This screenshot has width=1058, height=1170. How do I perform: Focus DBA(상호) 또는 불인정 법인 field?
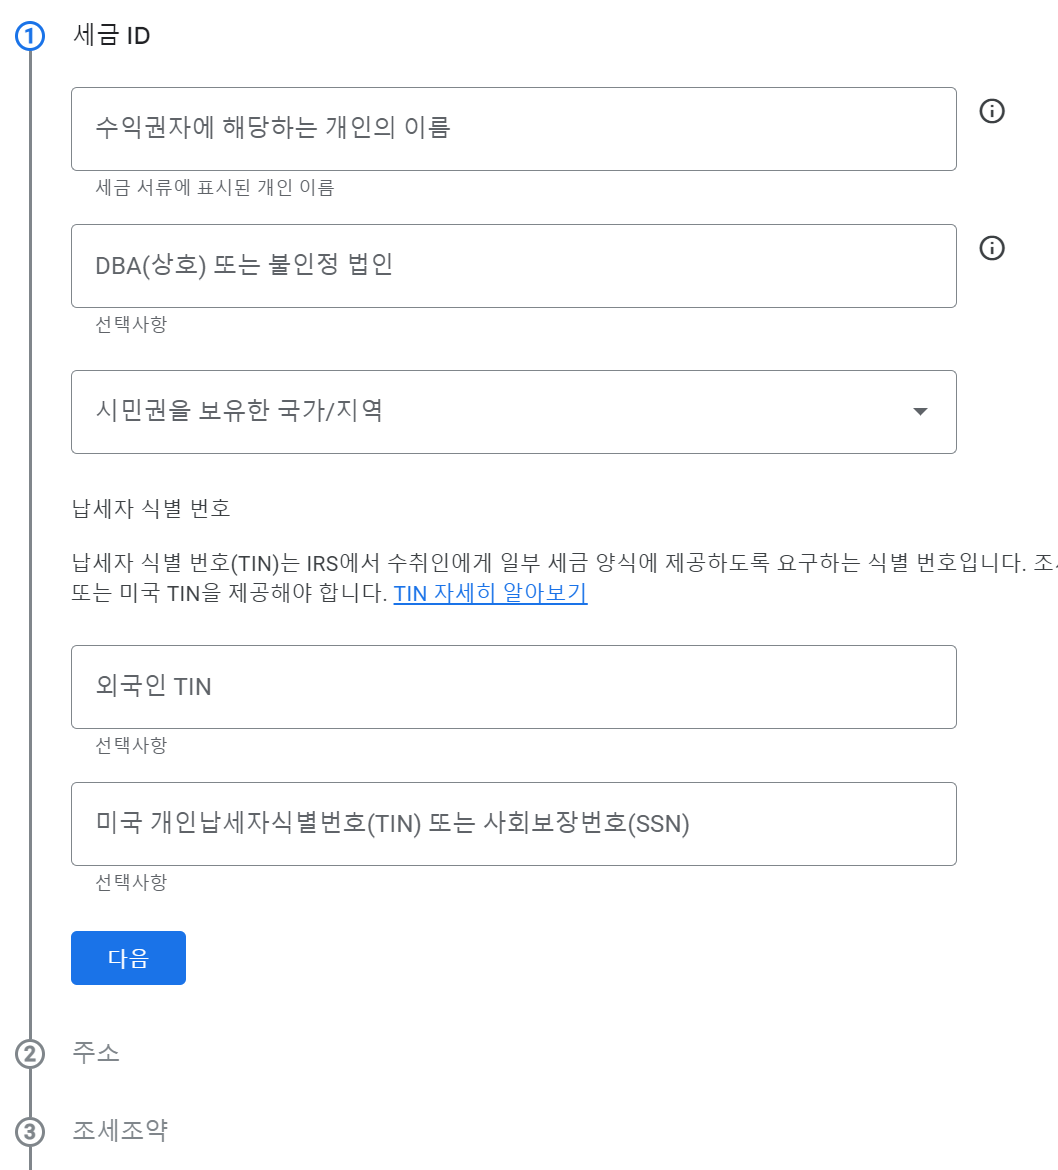click(x=513, y=266)
